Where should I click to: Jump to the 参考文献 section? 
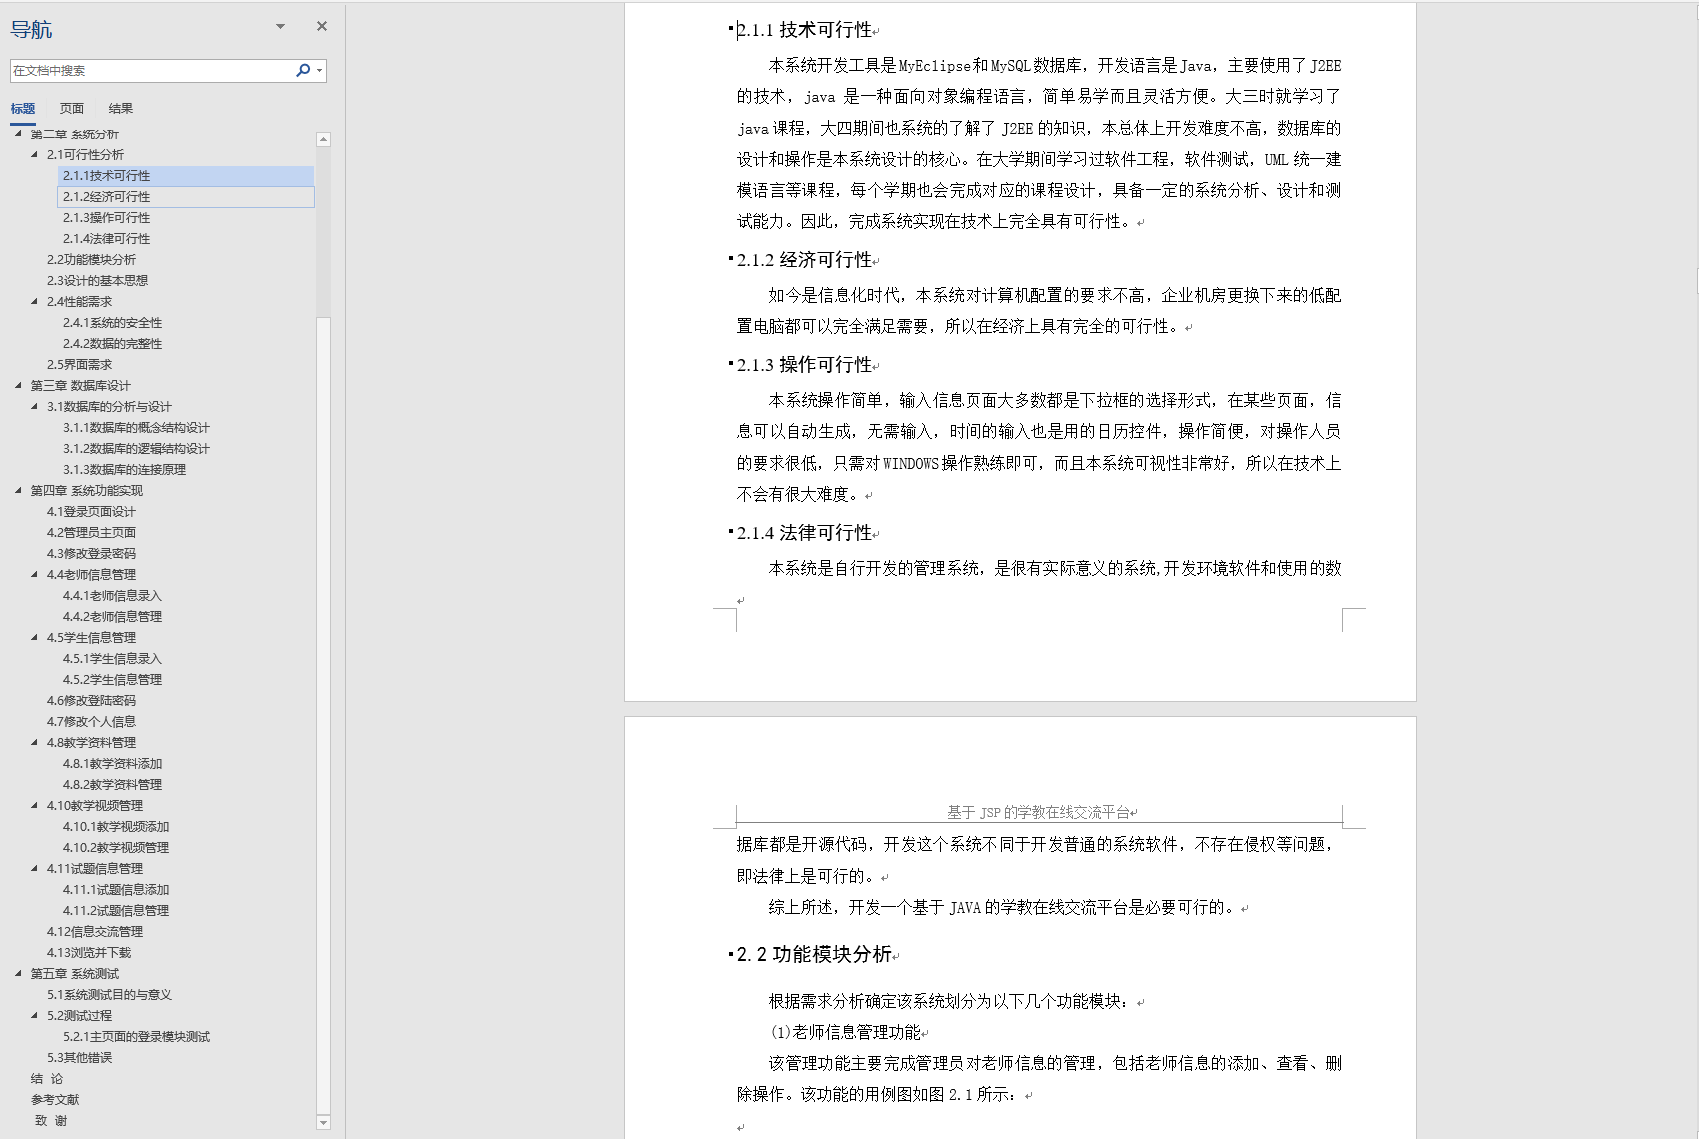[55, 1099]
